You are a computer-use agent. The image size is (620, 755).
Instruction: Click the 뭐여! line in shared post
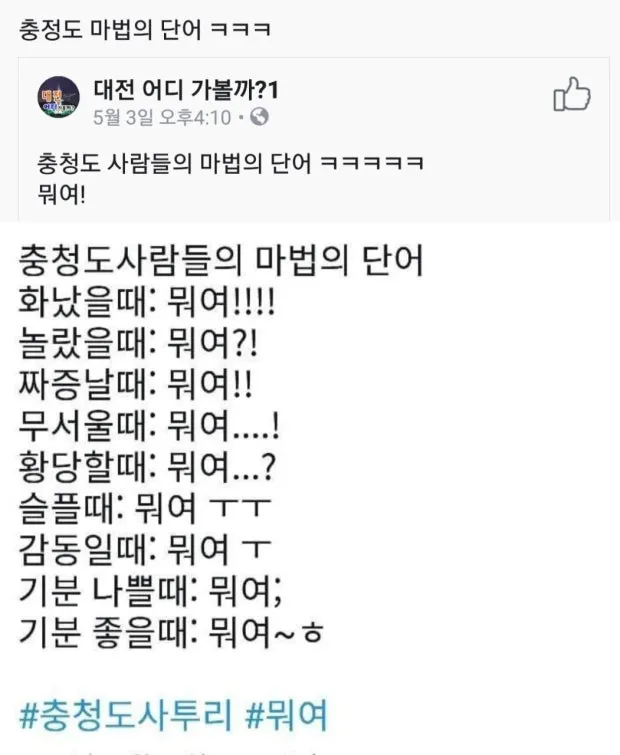click(x=62, y=195)
